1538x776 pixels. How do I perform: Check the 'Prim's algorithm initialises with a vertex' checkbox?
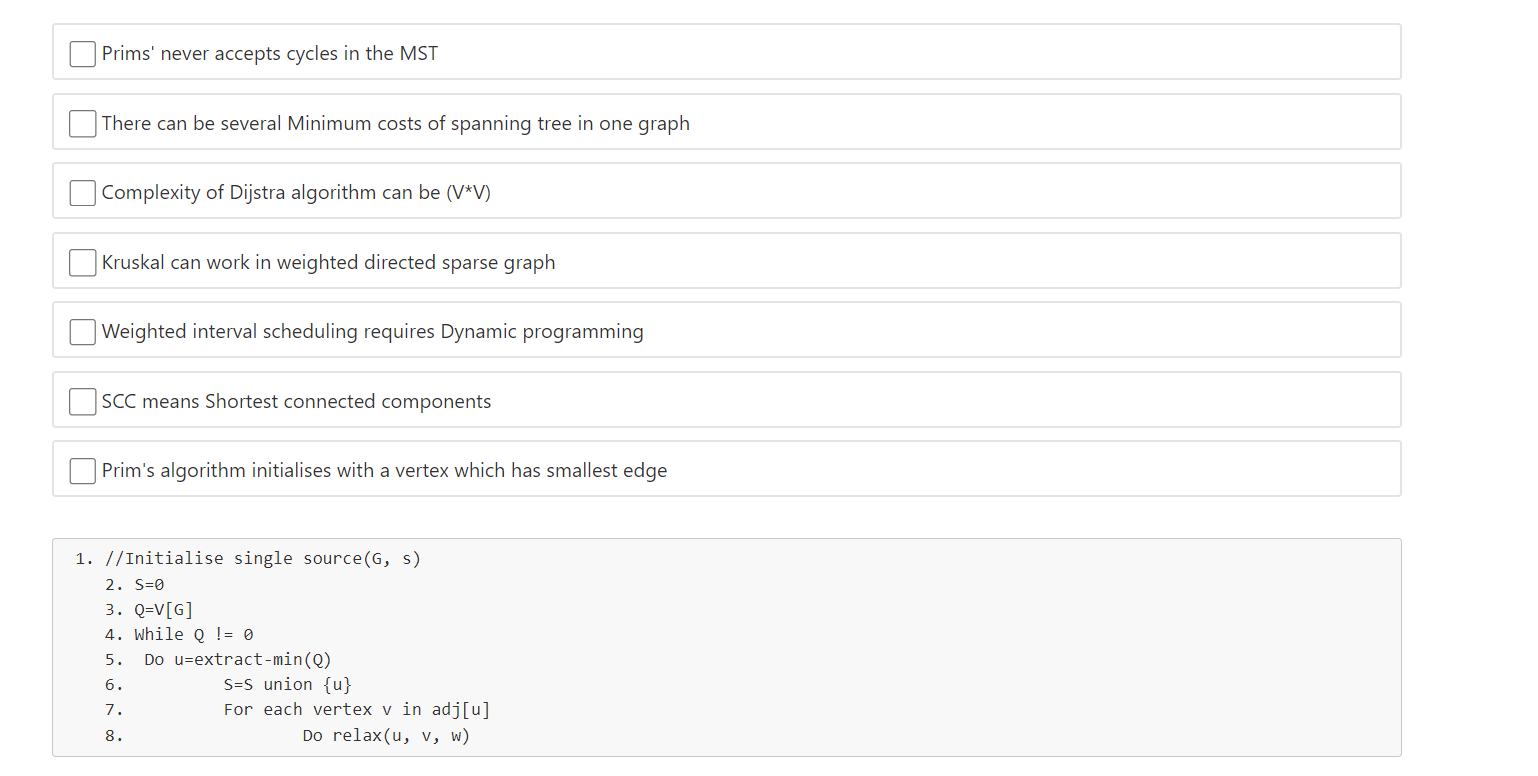pos(82,471)
